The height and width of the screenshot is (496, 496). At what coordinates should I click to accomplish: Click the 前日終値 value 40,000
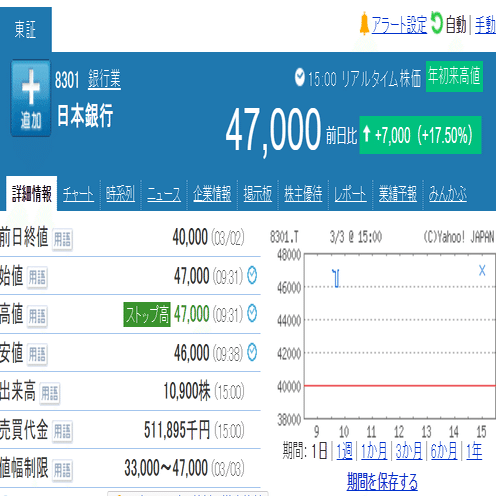point(190,237)
